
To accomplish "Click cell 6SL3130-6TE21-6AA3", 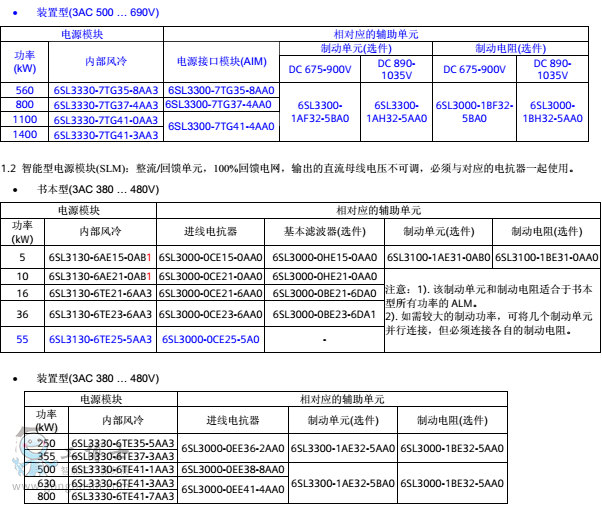I will (x=100, y=293).
